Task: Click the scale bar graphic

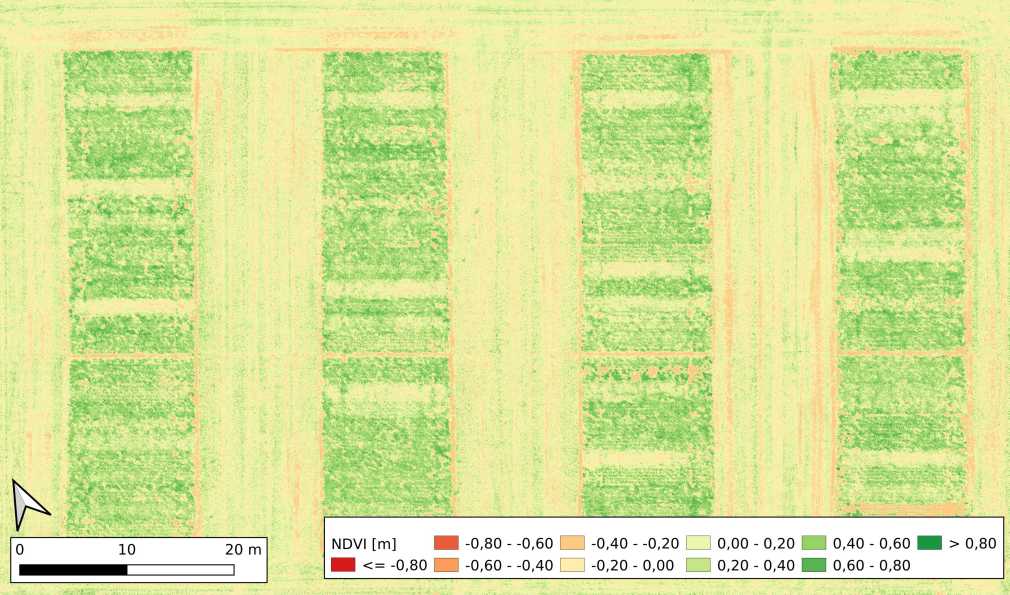Action: [x=126, y=570]
